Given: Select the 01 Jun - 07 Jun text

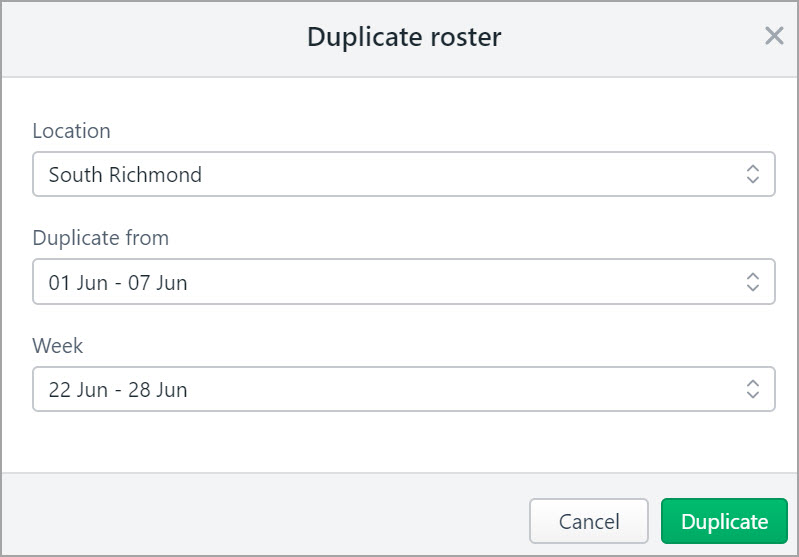Looking at the screenshot, I should coord(118,283).
